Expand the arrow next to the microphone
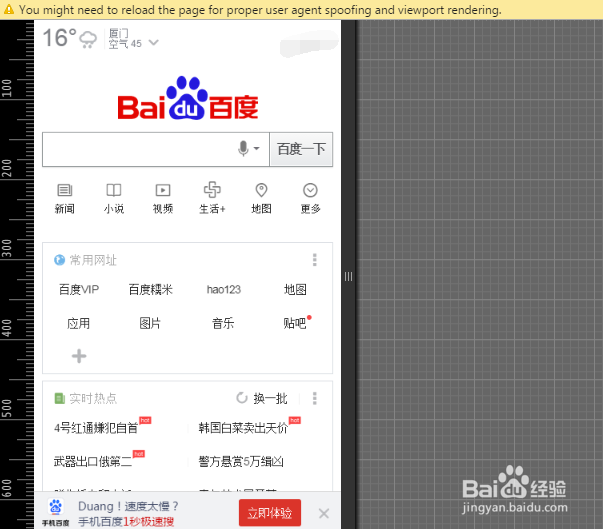603x529 pixels. 257,148
